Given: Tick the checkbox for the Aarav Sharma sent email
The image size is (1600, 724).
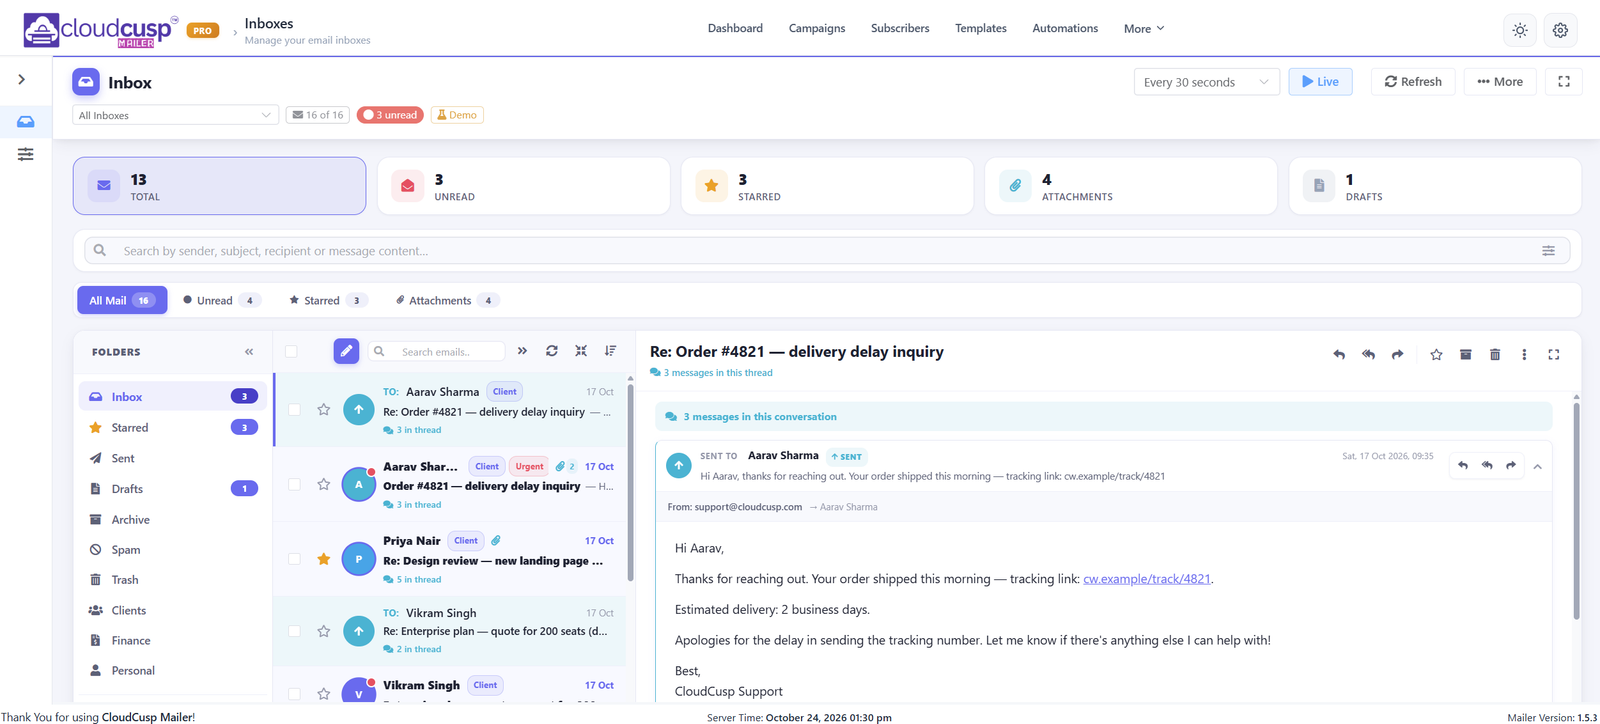Looking at the screenshot, I should point(294,409).
